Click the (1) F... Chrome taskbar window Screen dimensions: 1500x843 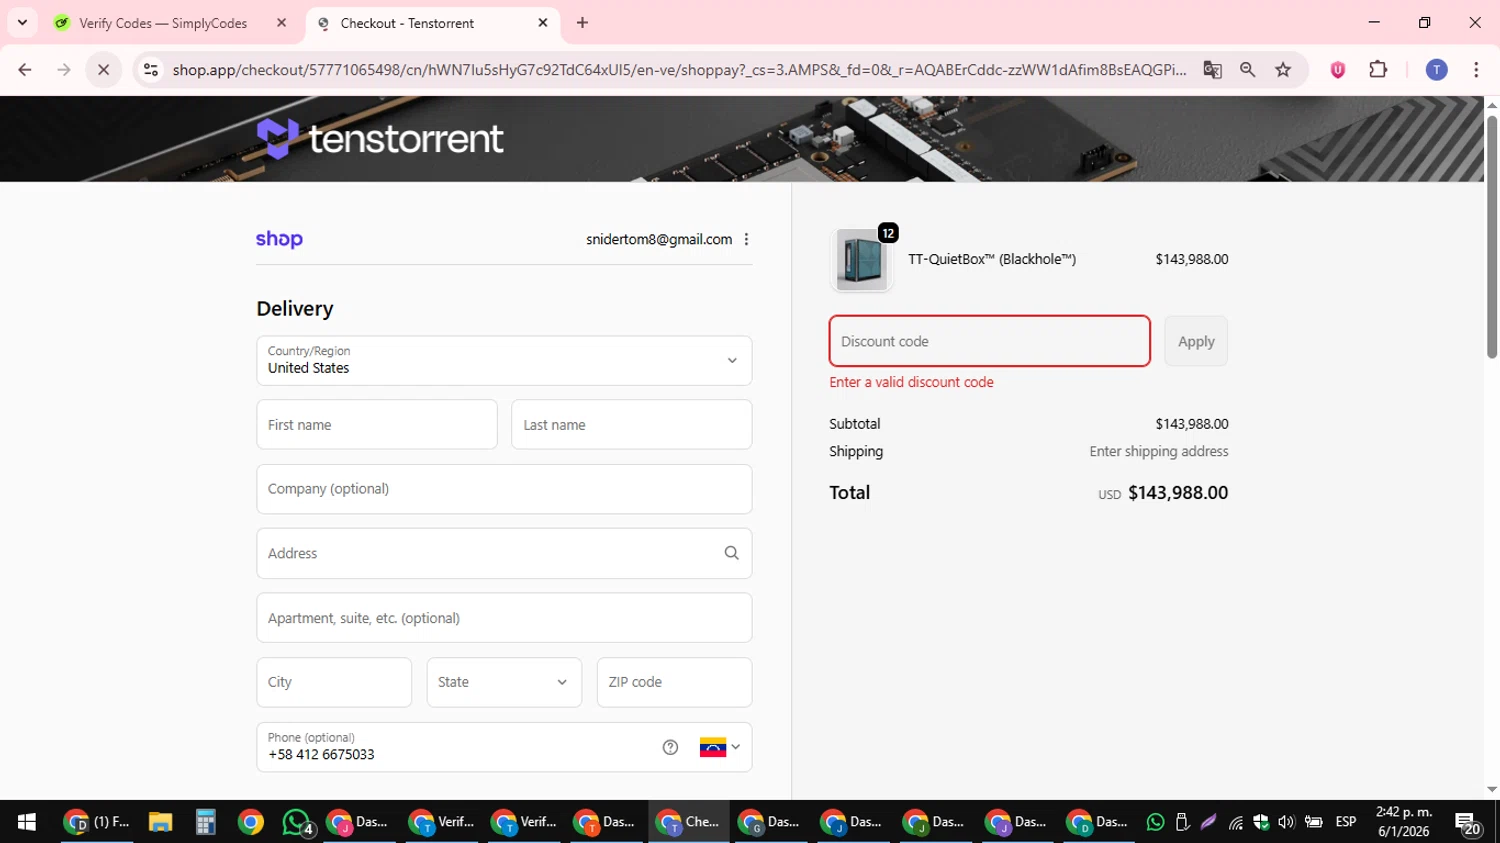pyautogui.click(x=97, y=822)
